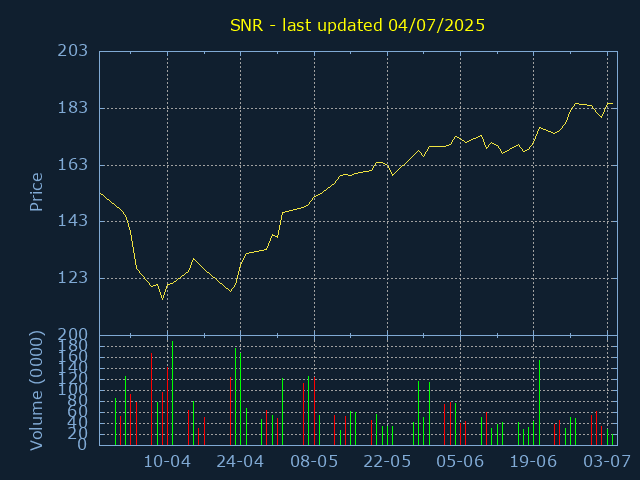This screenshot has width=640, height=480.
Task: Click the date label 08-05
Action: point(314,462)
